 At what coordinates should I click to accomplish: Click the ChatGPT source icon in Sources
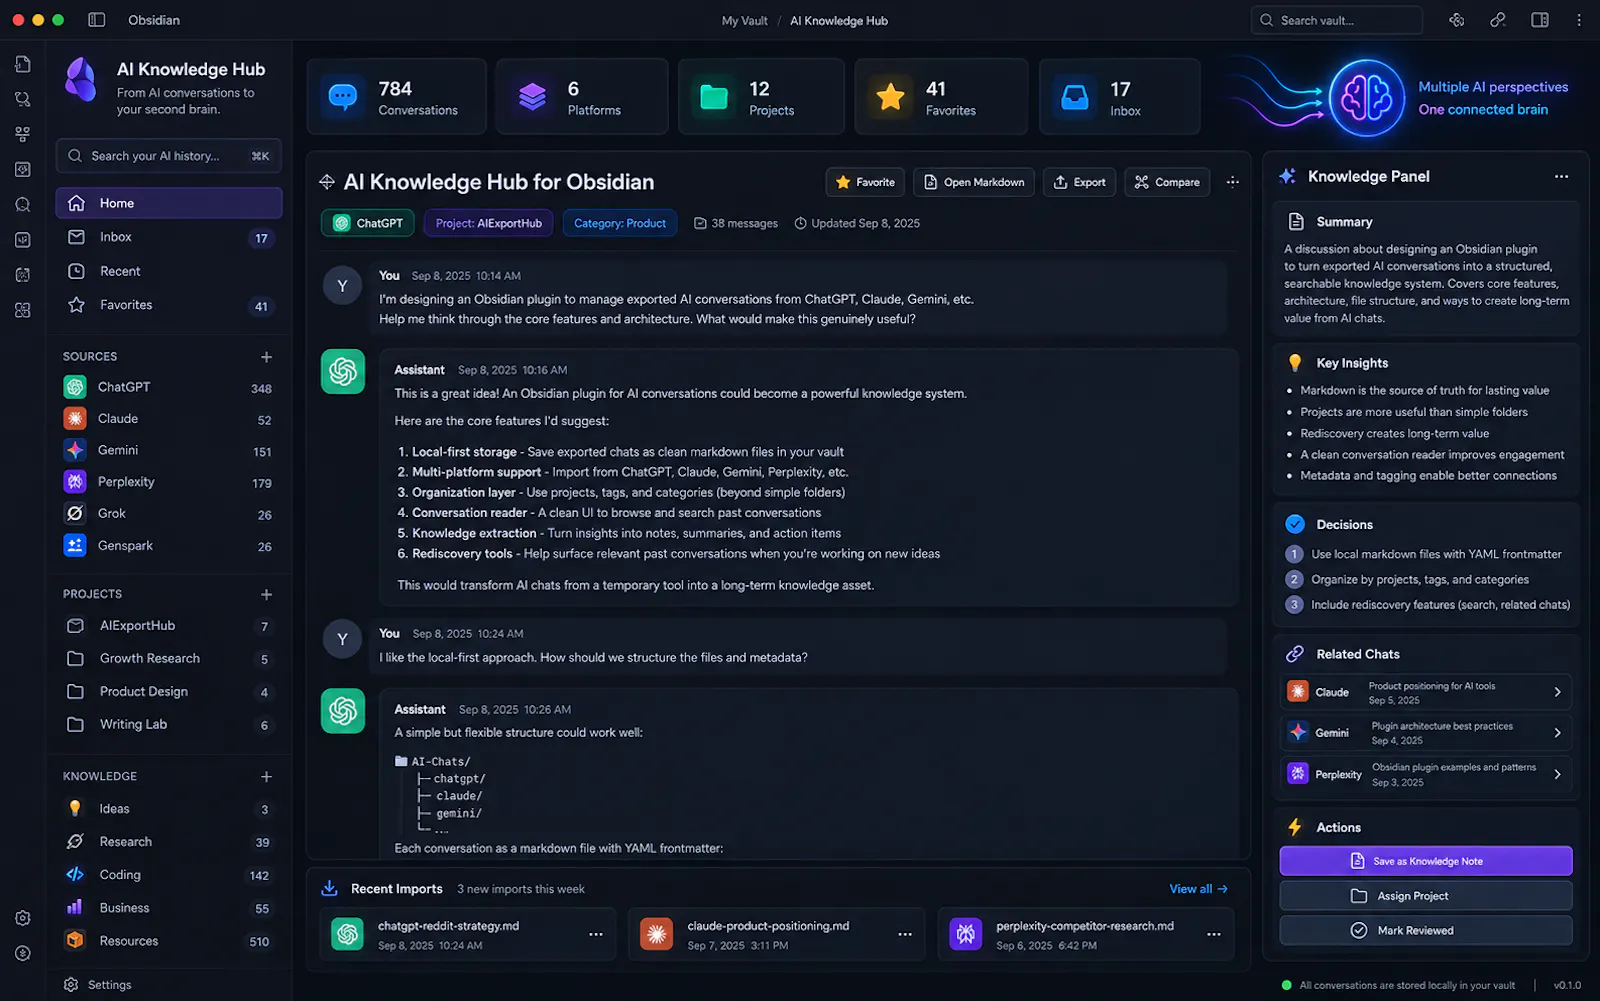(x=75, y=387)
